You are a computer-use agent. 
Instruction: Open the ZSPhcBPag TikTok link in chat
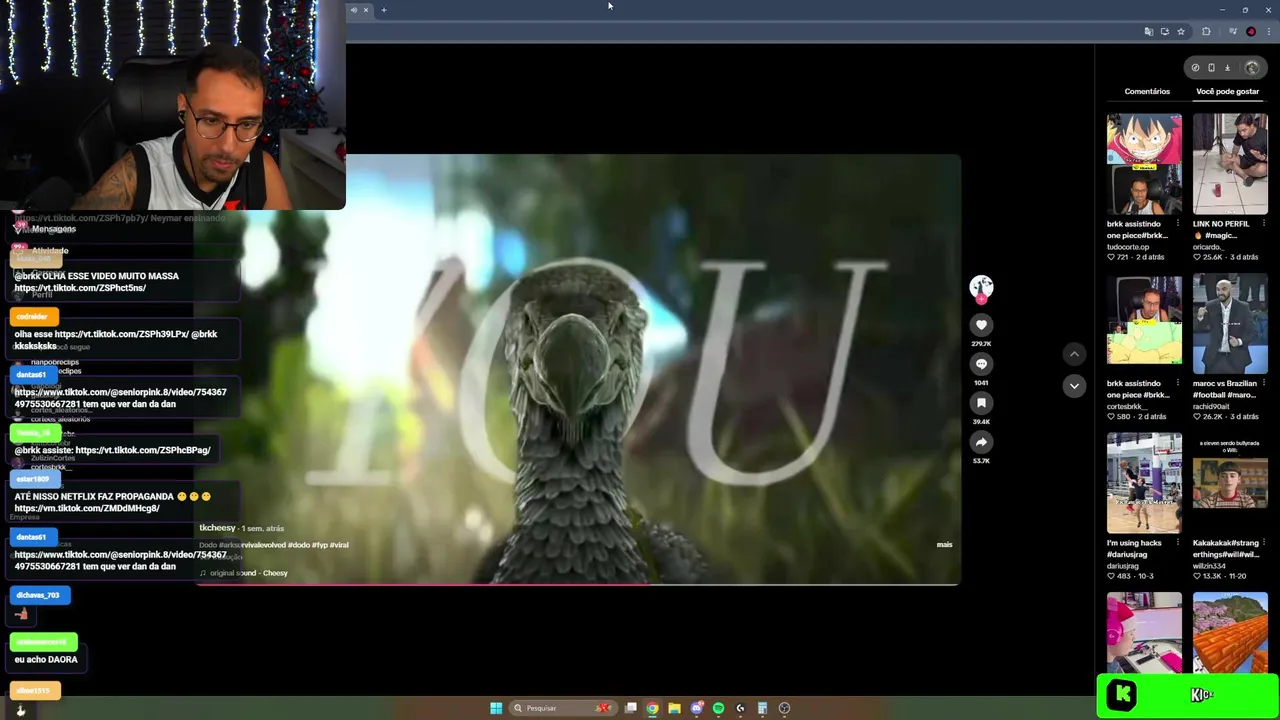tap(143, 450)
